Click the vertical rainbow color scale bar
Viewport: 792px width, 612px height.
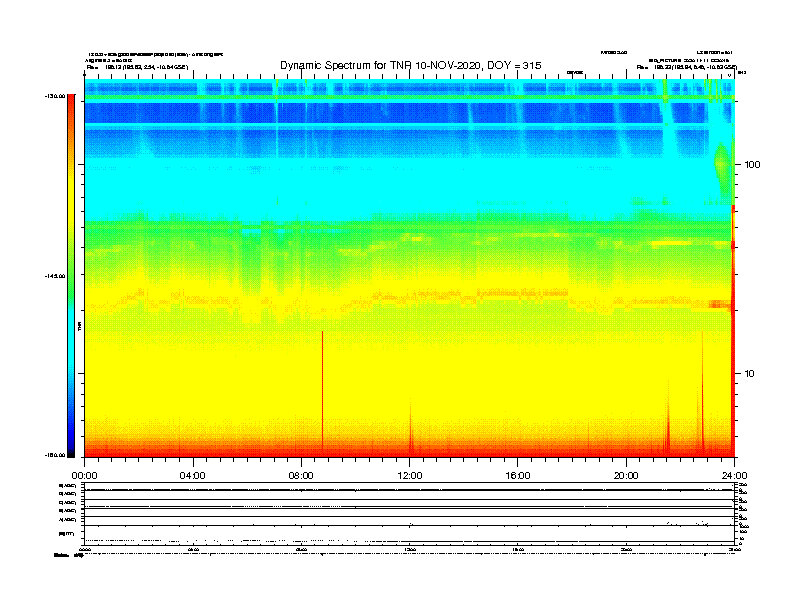click(71, 276)
